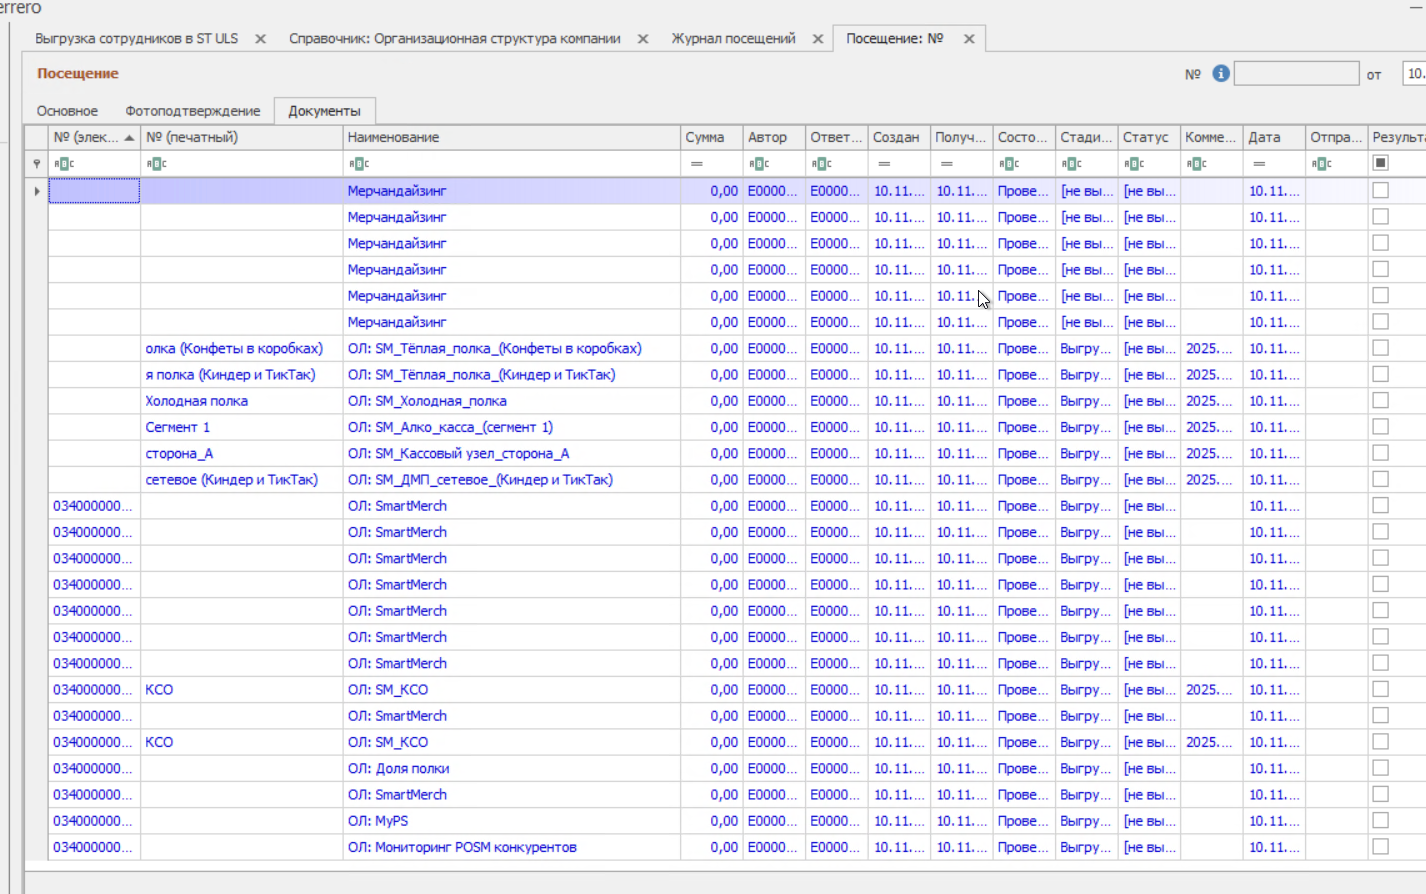Click filter condition icon under Автор column
Viewport: 1426px width, 894px height.
tap(758, 164)
